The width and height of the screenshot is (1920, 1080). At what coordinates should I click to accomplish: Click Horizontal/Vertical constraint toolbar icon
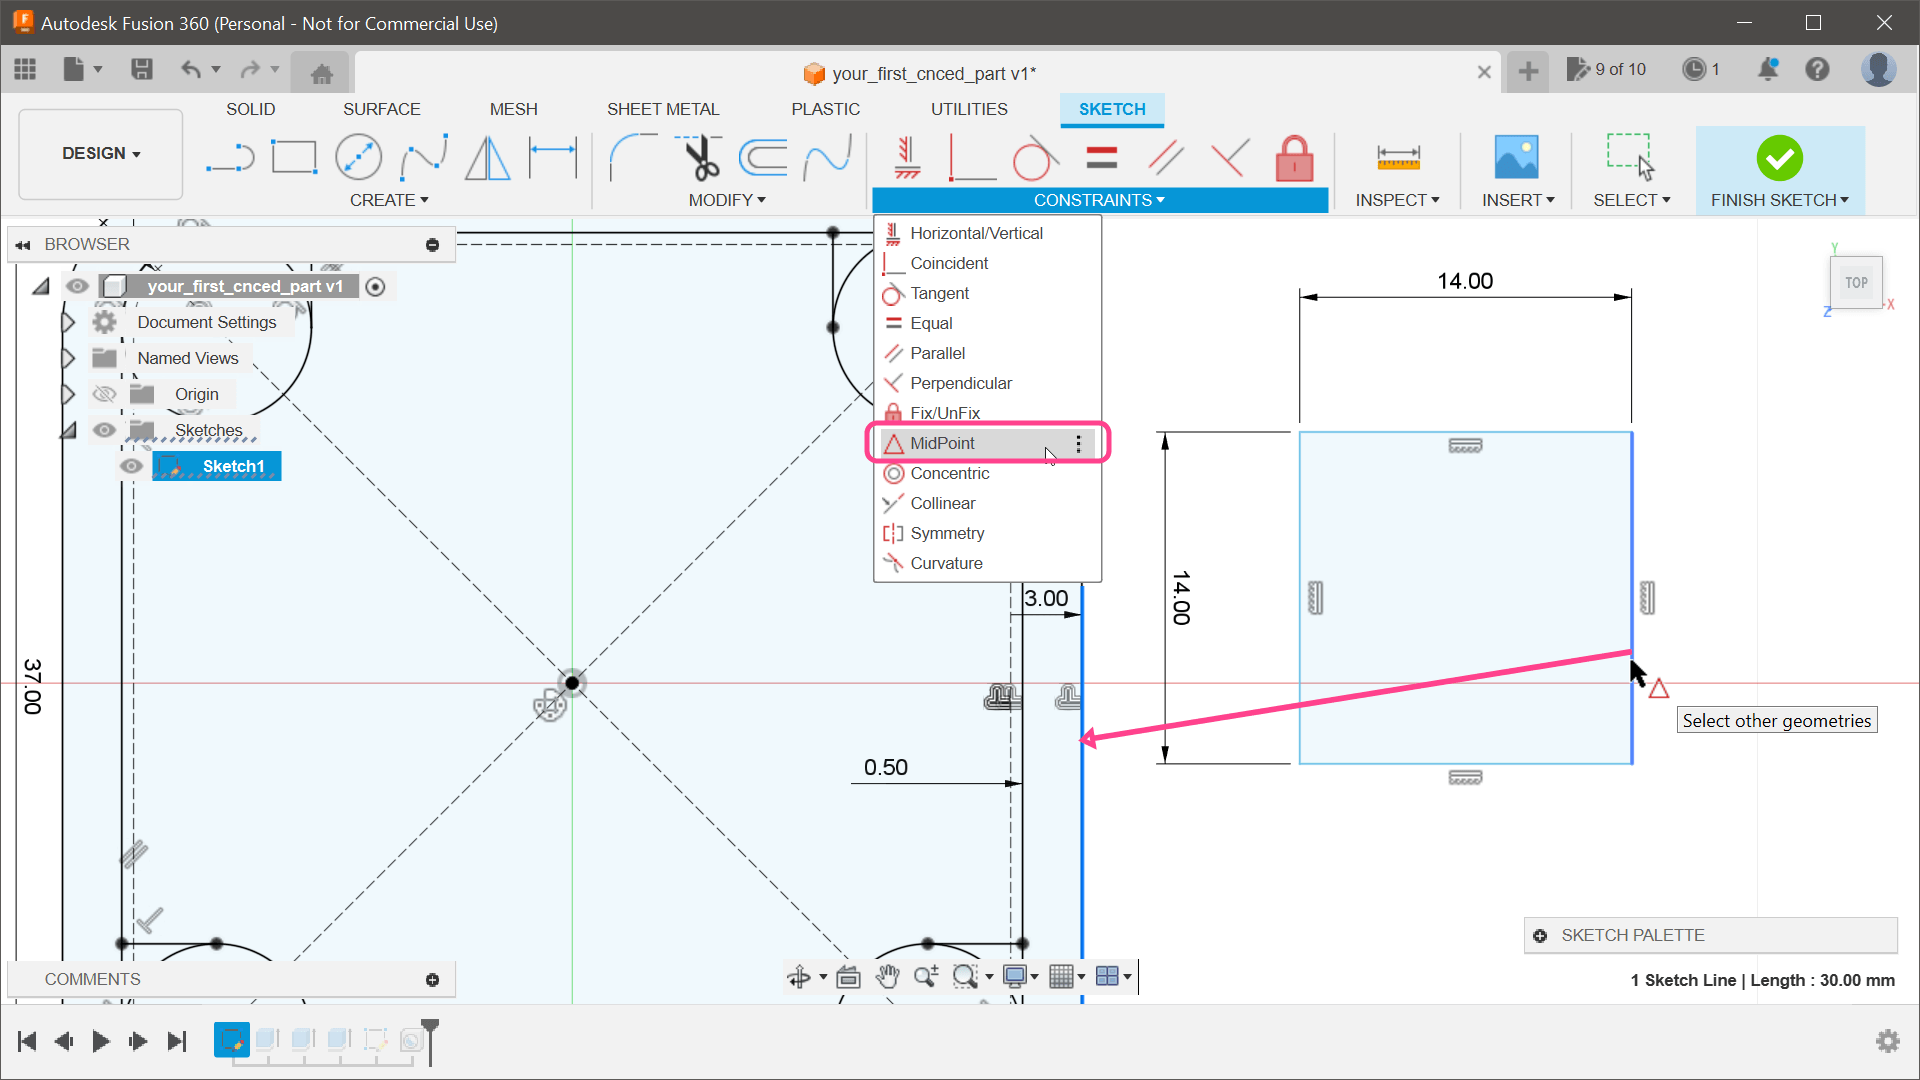907,158
